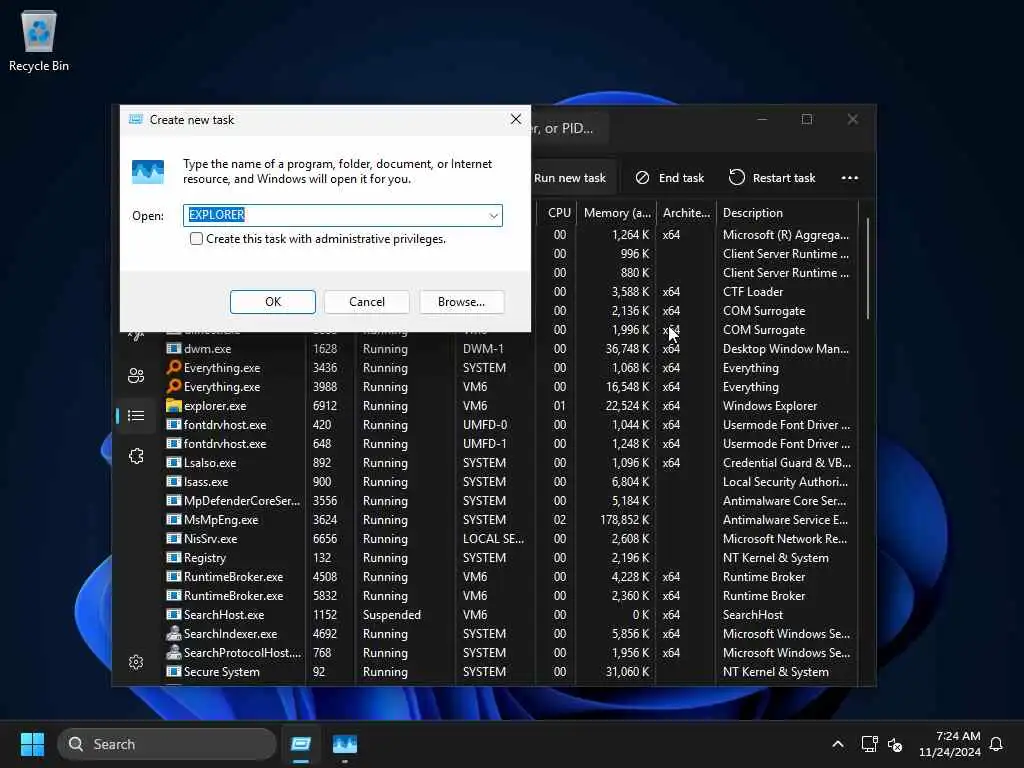Image resolution: width=1024 pixels, height=768 pixels.
Task: Sort by the Architecture column header
Action: pos(686,213)
